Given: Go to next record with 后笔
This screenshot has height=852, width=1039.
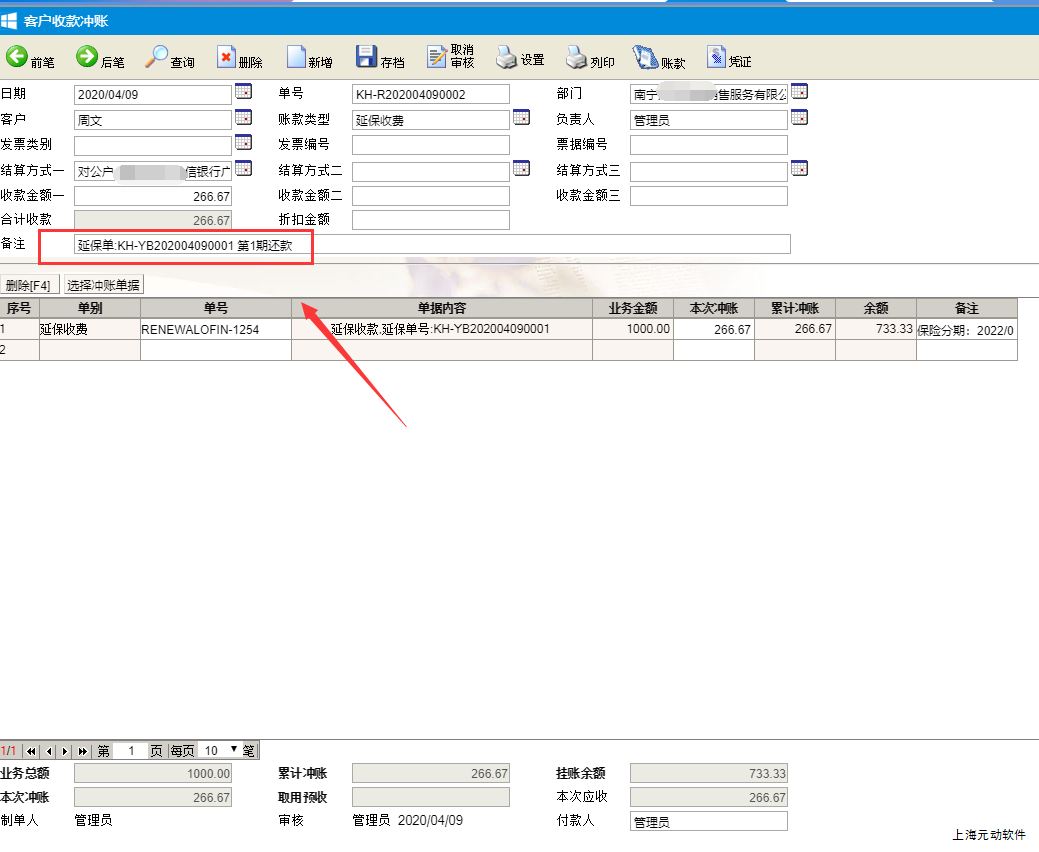Looking at the screenshot, I should click(100, 59).
